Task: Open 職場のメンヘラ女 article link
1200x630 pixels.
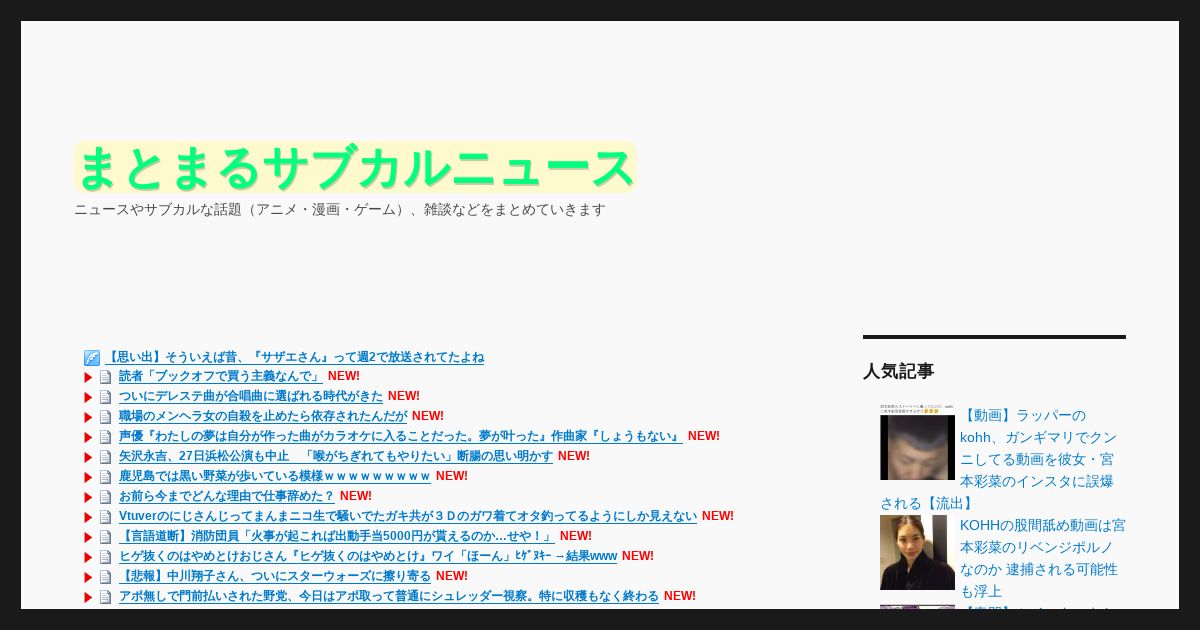Action: (x=263, y=417)
